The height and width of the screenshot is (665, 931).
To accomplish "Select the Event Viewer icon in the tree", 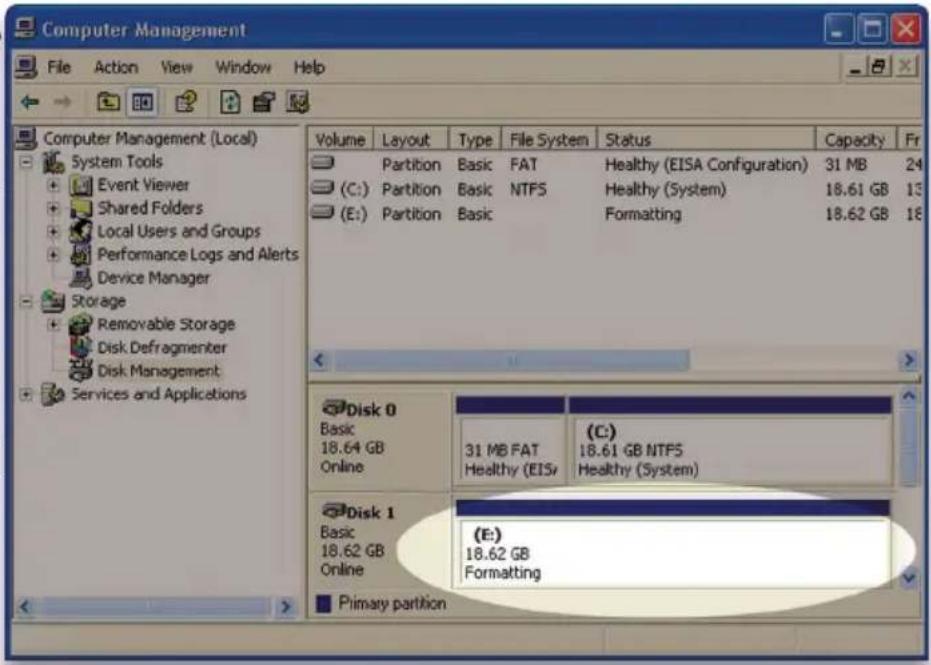I will [81, 185].
